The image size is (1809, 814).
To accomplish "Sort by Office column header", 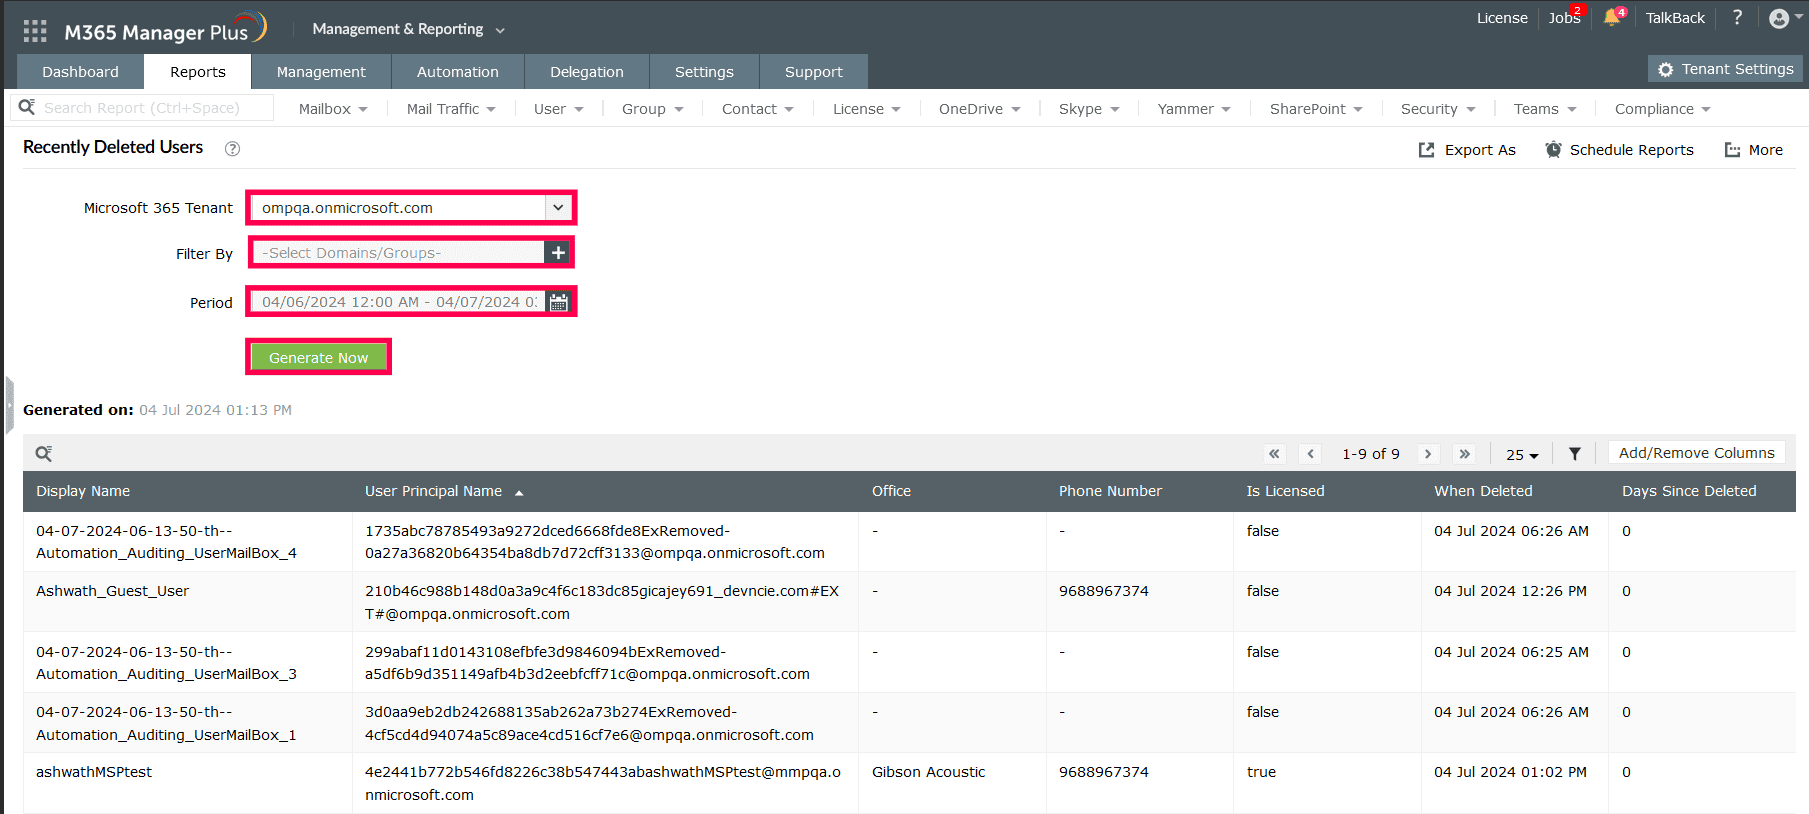I will pos(891,491).
